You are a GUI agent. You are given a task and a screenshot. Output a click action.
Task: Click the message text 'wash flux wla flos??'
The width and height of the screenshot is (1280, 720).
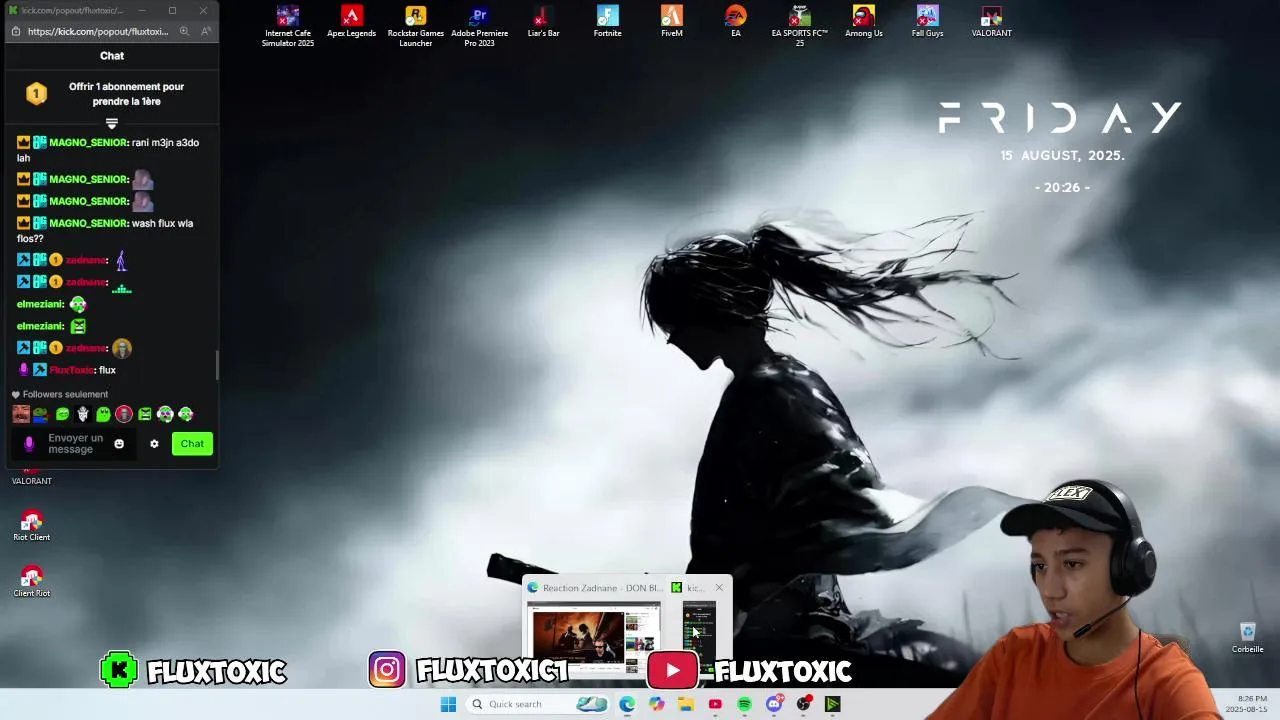[x=105, y=231]
